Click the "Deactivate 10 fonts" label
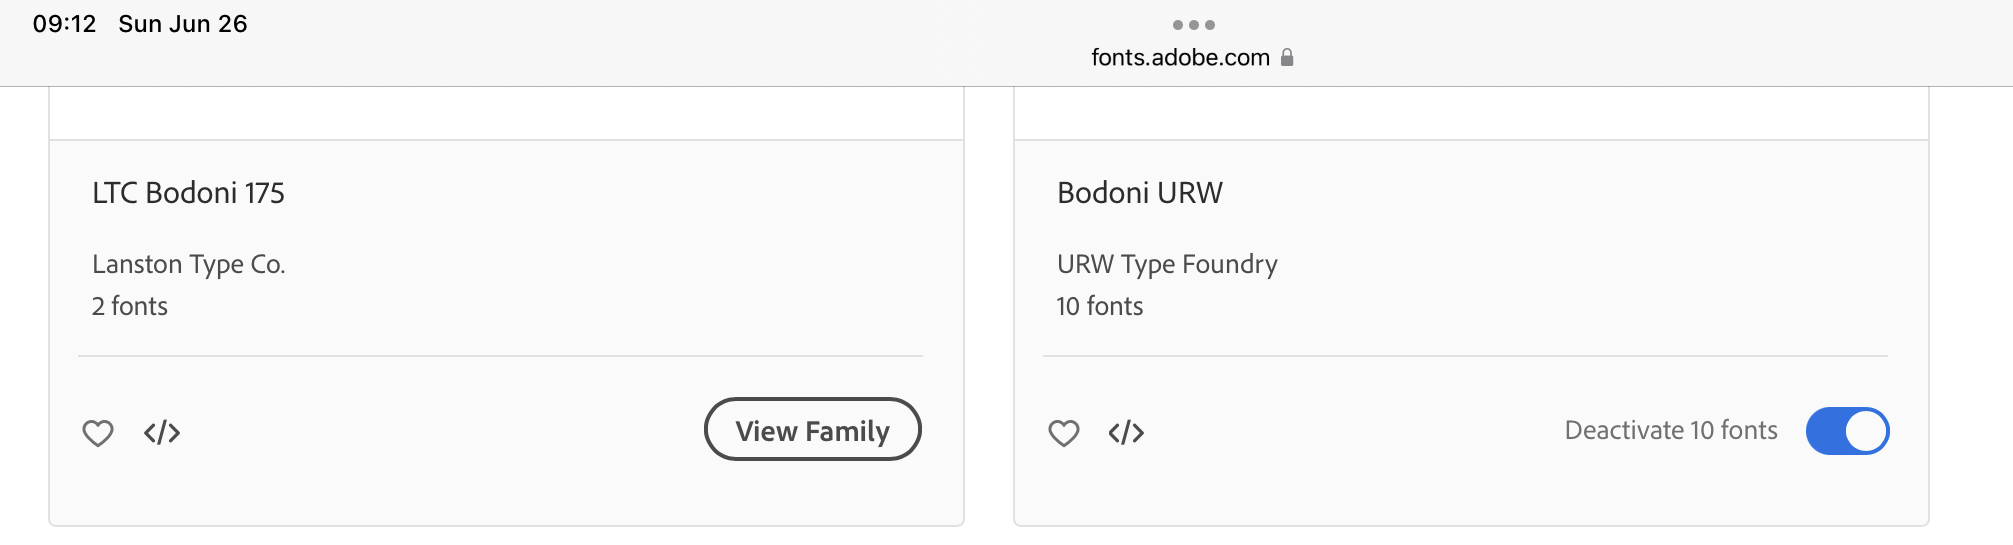Screen dimensions: 2013x545 pyautogui.click(x=1671, y=431)
